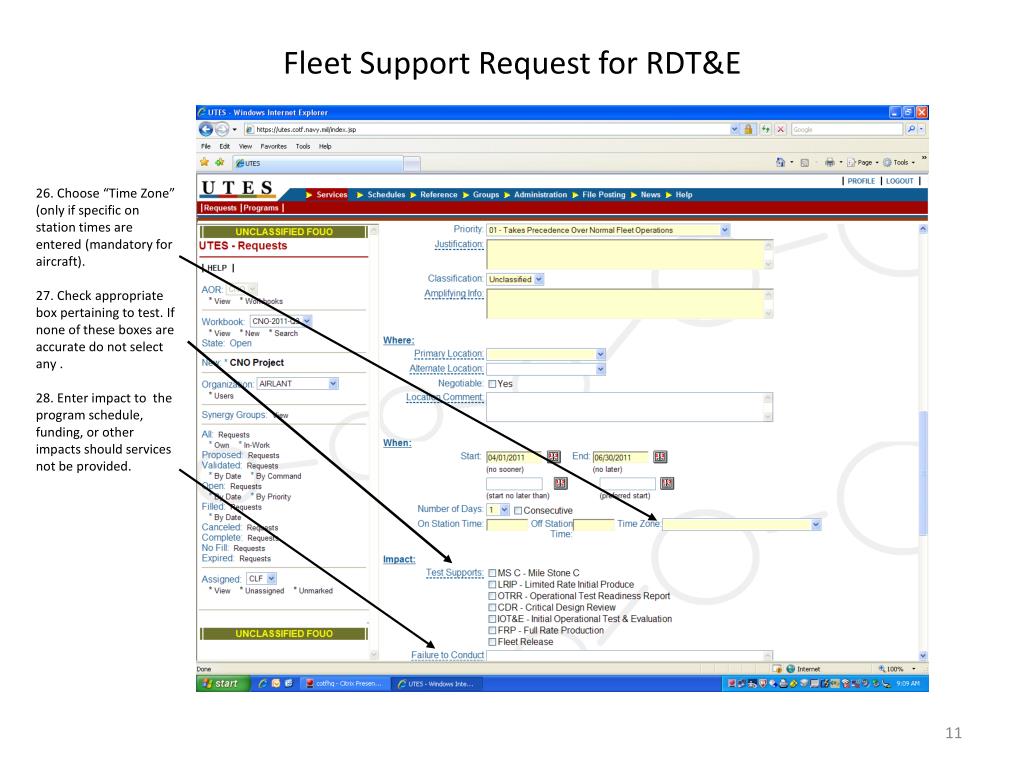Click the HELP link in sidebar

(x=217, y=268)
